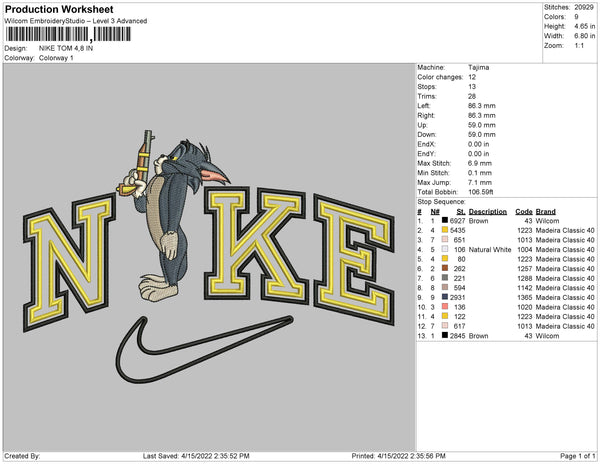The width and height of the screenshot is (600, 464).
Task: Click the barcode at the top
Action: point(68,34)
